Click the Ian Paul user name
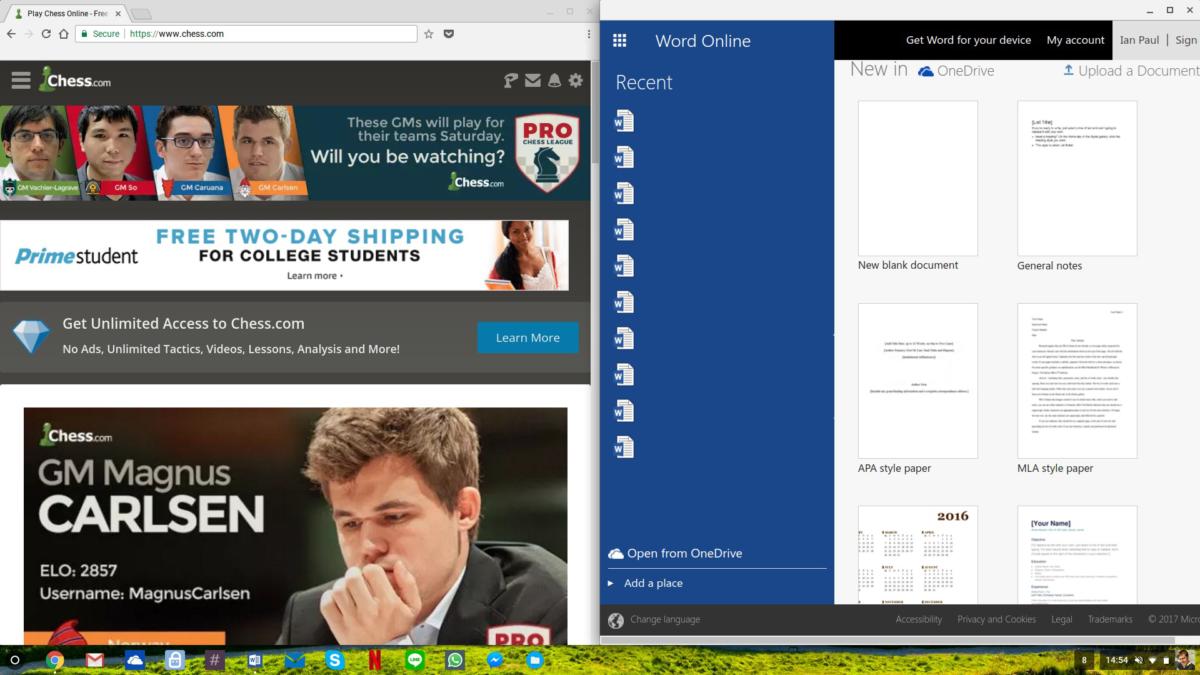Image resolution: width=1200 pixels, height=675 pixels. tap(1140, 40)
